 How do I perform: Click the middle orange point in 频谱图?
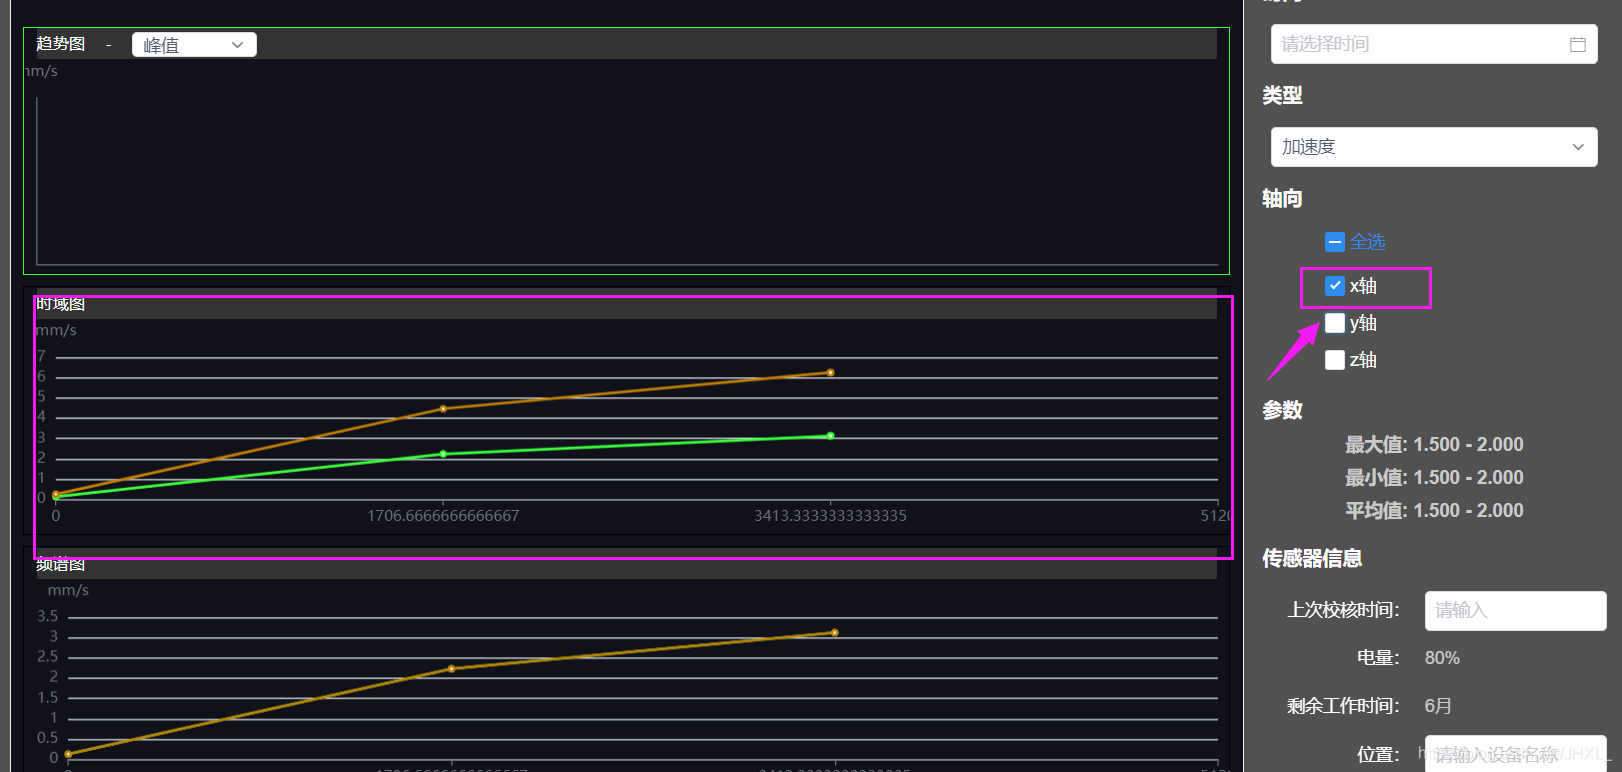point(451,669)
